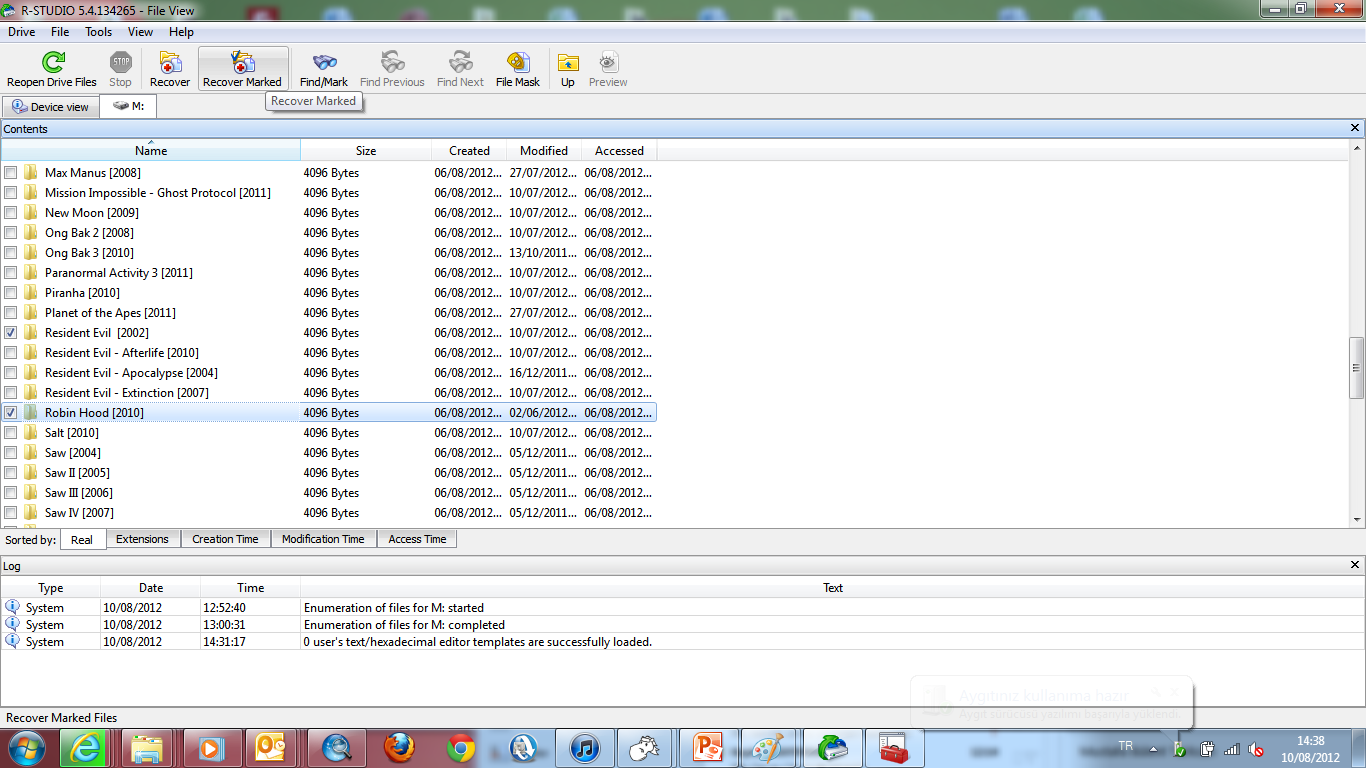Open QuickTime from the taskbar
Screen dimensions: 1366x768
522,748
